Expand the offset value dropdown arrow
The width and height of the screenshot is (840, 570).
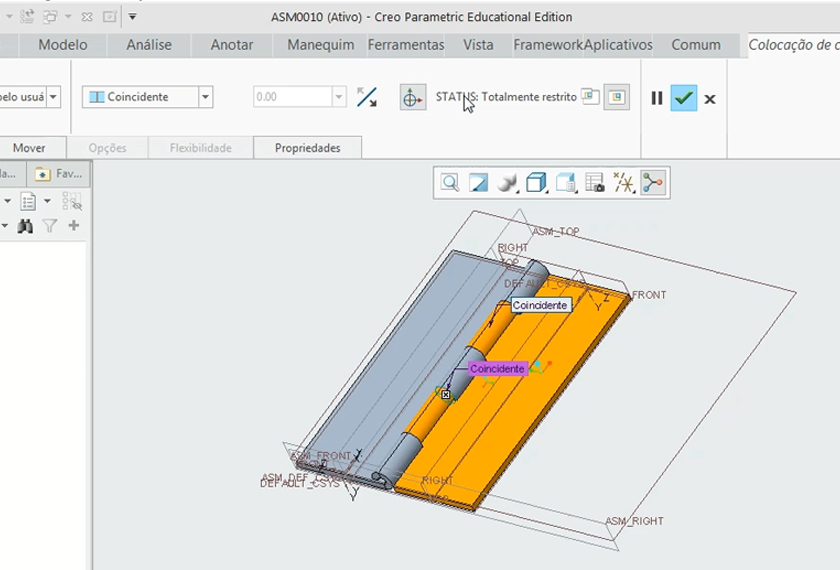[x=339, y=97]
